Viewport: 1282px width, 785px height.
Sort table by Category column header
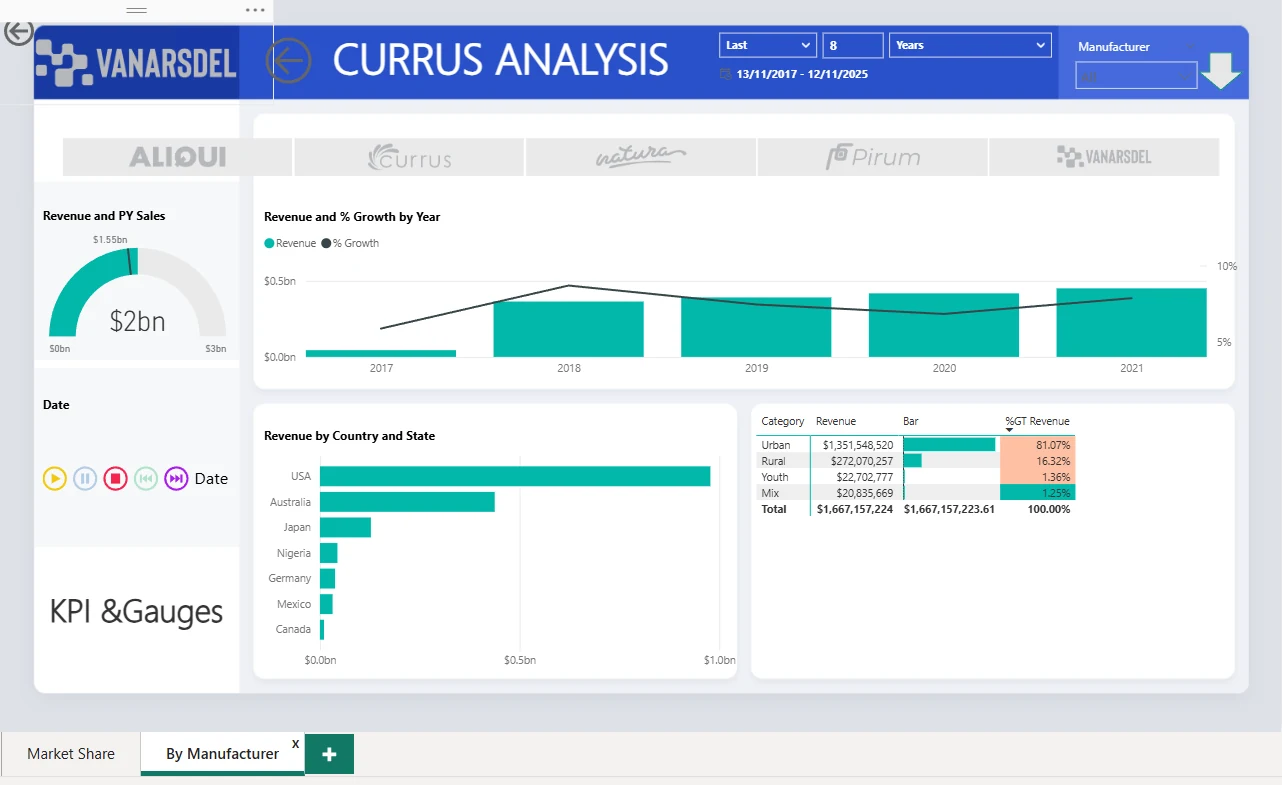click(x=782, y=421)
